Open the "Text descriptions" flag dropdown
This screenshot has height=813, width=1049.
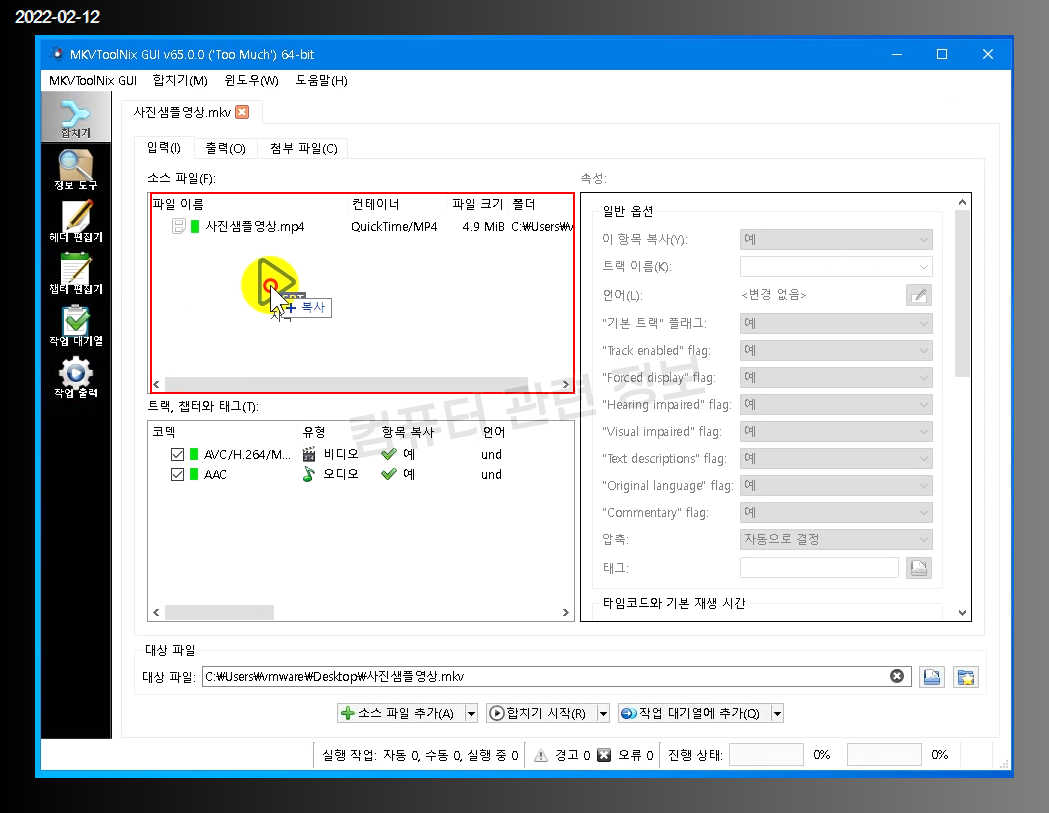point(836,458)
